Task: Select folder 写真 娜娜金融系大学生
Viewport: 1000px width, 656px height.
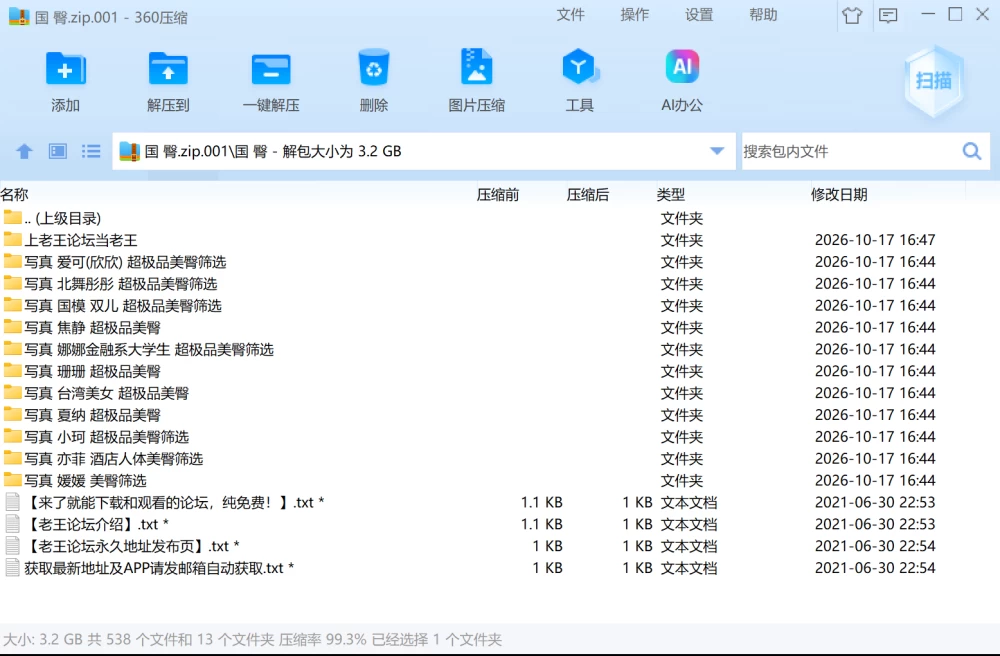Action: 500,349
